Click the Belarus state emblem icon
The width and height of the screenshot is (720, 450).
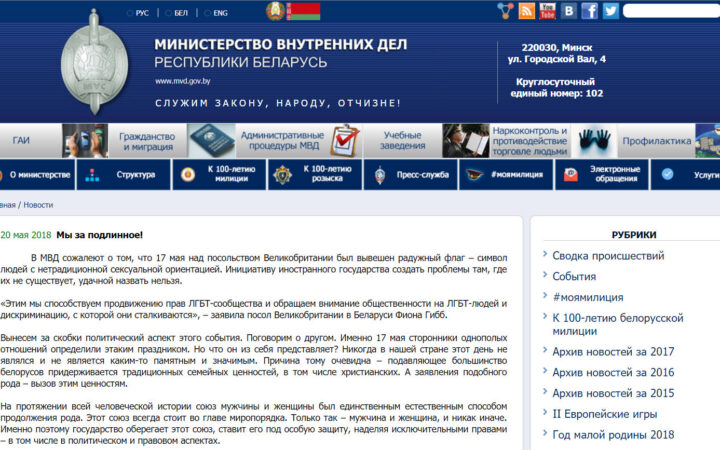click(276, 11)
